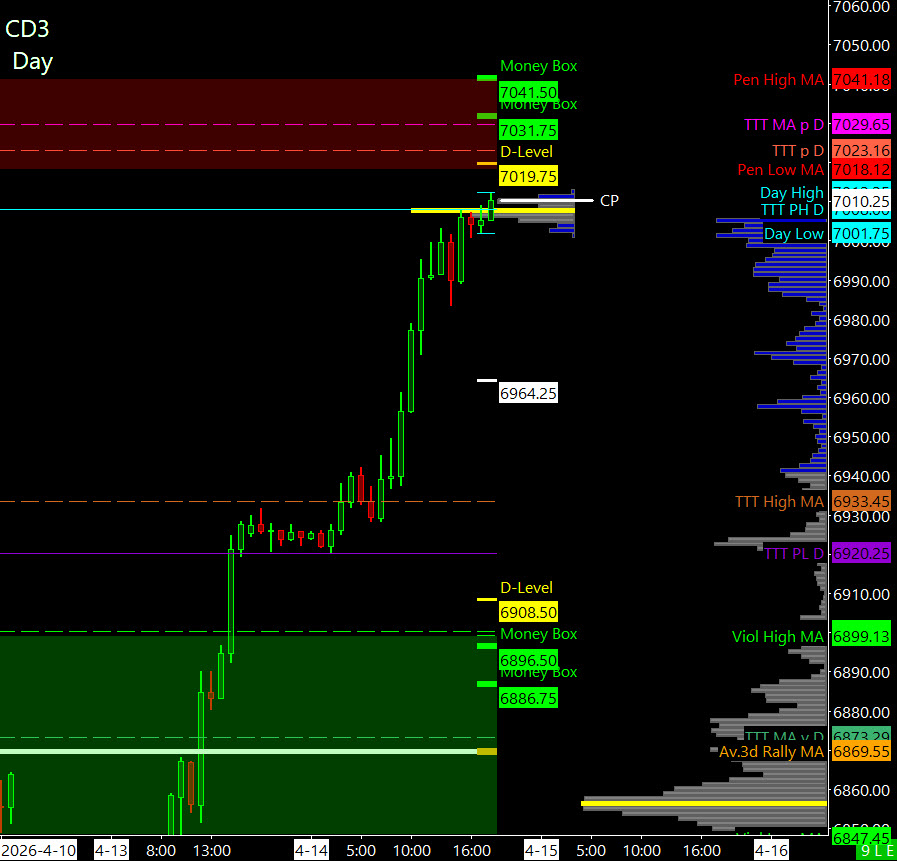Click the green 9 L E status indicator
Image resolution: width=897 pixels, height=861 pixels.
pyautogui.click(x=875, y=851)
